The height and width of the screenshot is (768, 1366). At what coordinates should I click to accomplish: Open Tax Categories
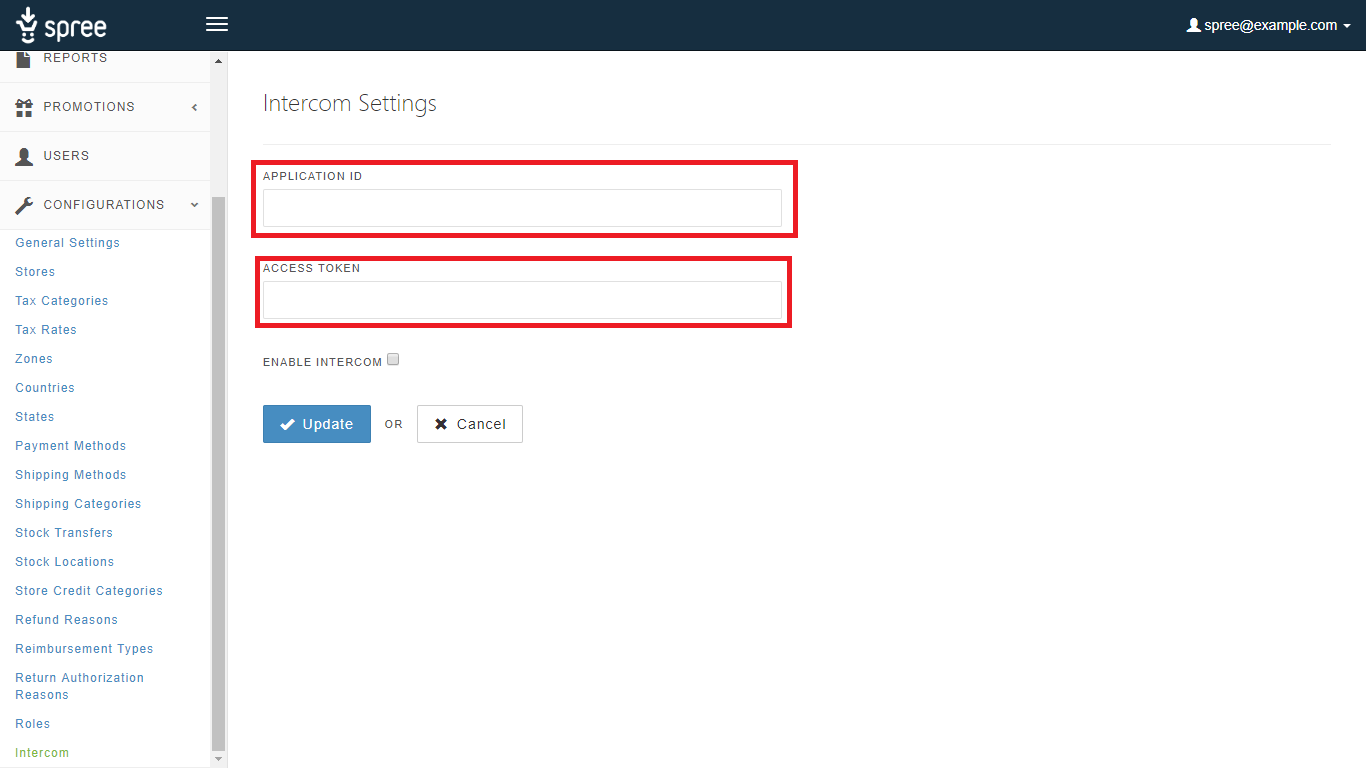(62, 301)
